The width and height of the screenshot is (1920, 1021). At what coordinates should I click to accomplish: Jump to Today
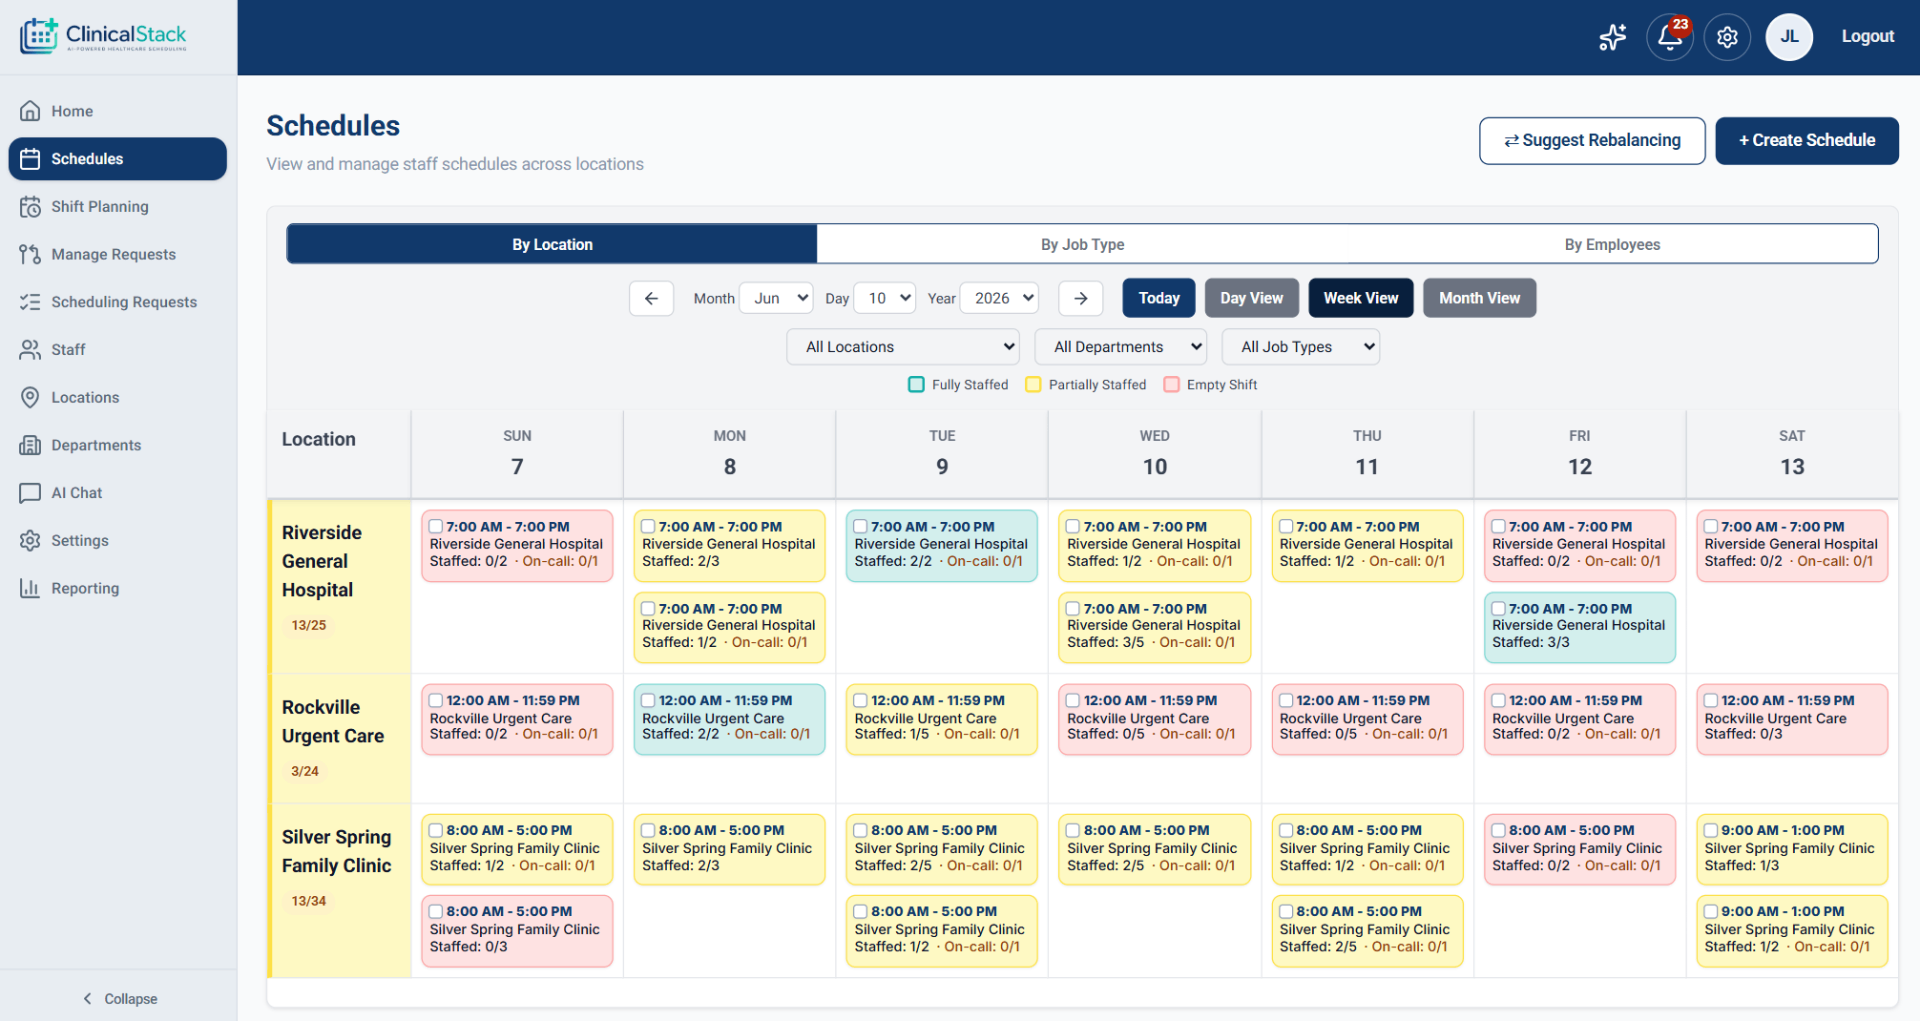click(x=1159, y=298)
